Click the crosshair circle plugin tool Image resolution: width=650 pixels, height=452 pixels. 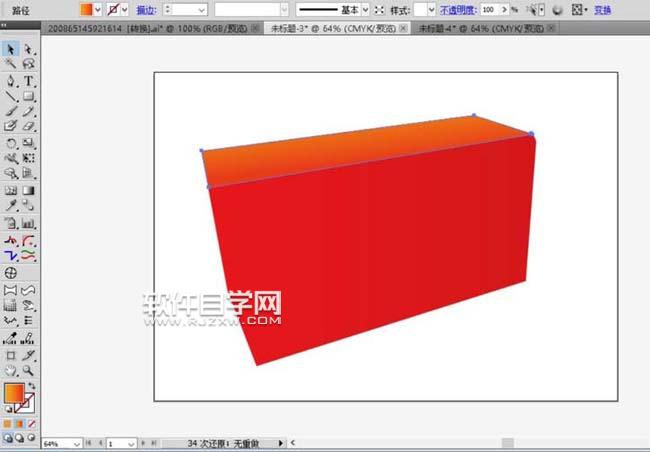pyautogui.click(x=10, y=272)
